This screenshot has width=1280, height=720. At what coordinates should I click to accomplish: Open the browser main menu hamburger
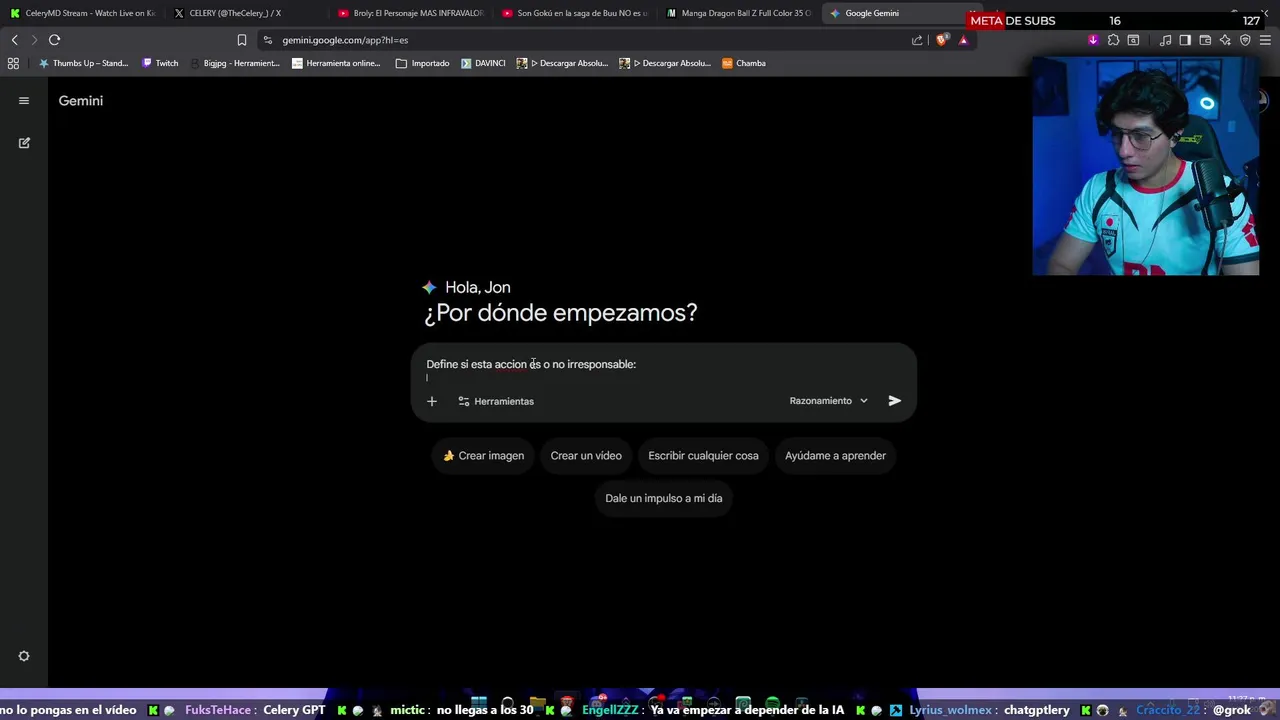[x=1266, y=40]
